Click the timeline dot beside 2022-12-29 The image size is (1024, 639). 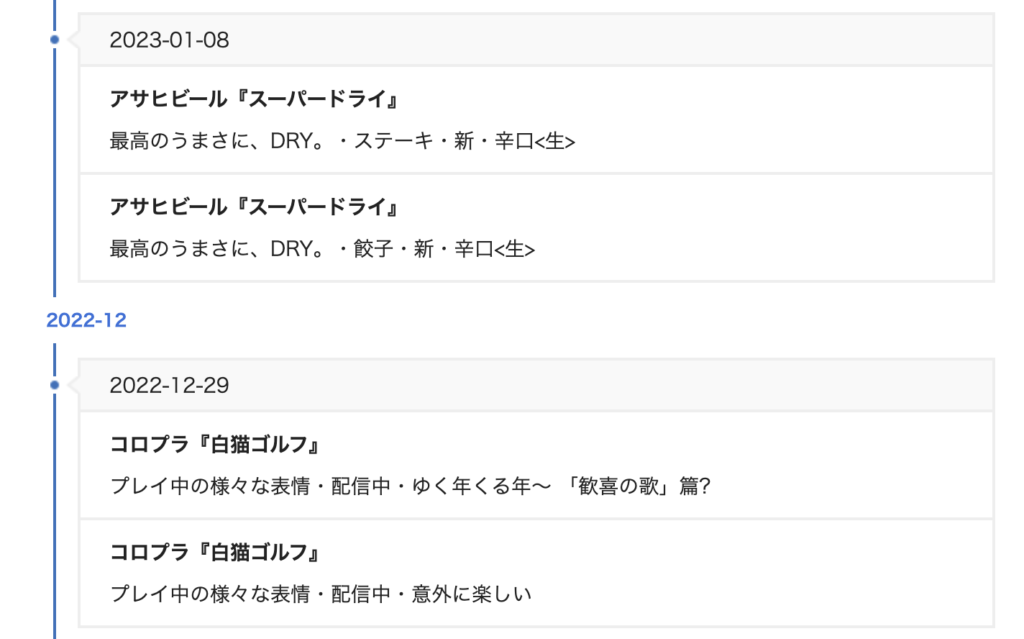(55, 385)
